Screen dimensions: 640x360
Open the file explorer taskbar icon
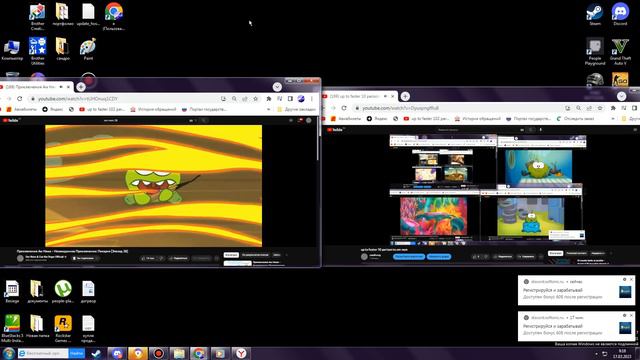pyautogui.click(x=179, y=353)
